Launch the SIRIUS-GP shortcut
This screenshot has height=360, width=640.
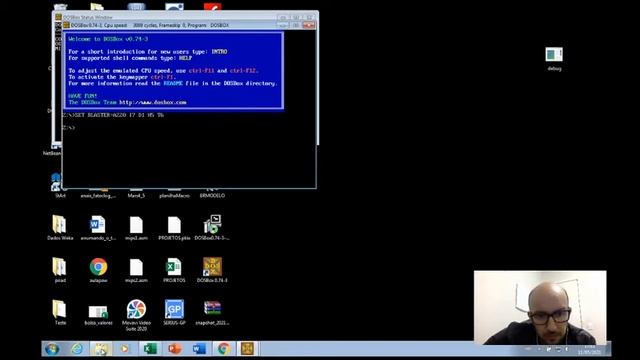pos(174,309)
